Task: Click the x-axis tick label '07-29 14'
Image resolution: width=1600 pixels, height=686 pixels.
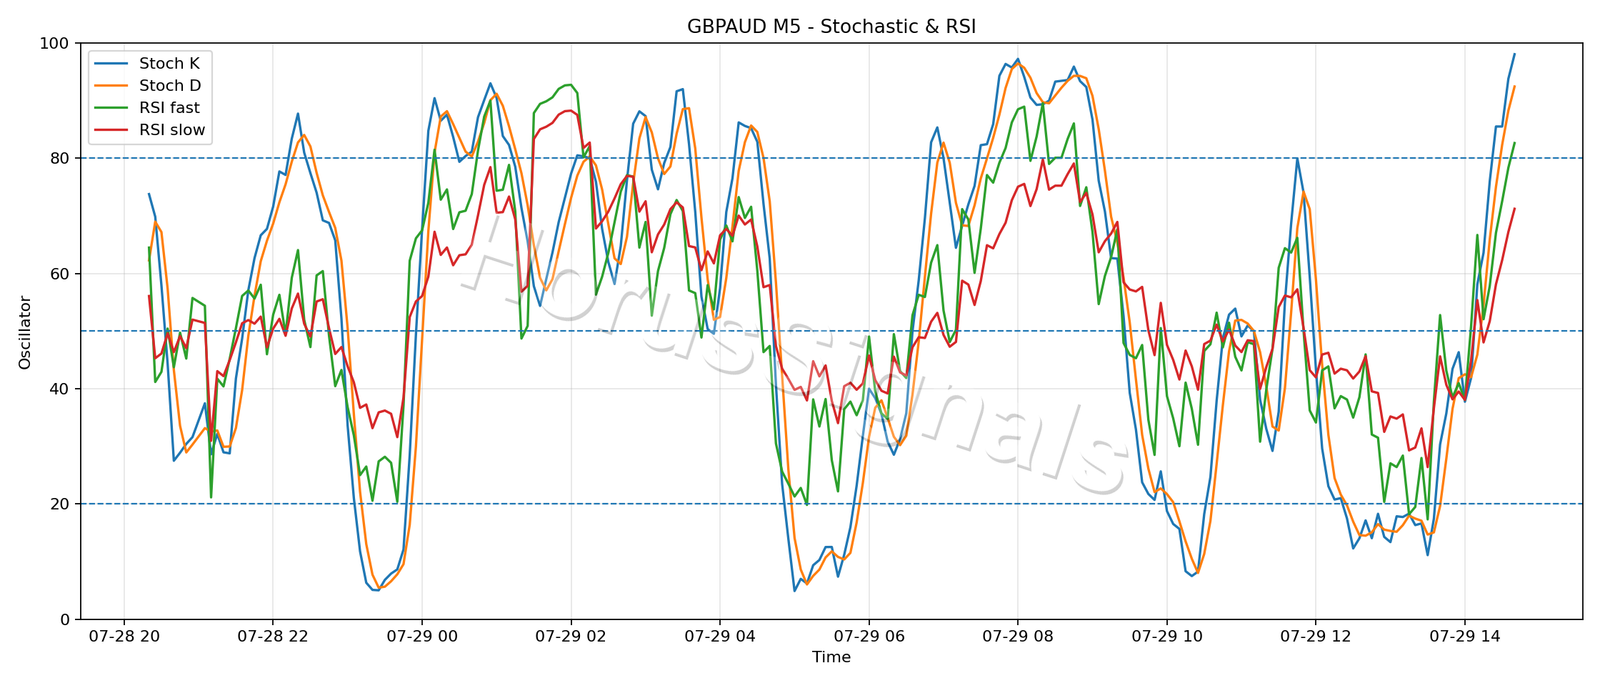Action: click(x=1464, y=636)
